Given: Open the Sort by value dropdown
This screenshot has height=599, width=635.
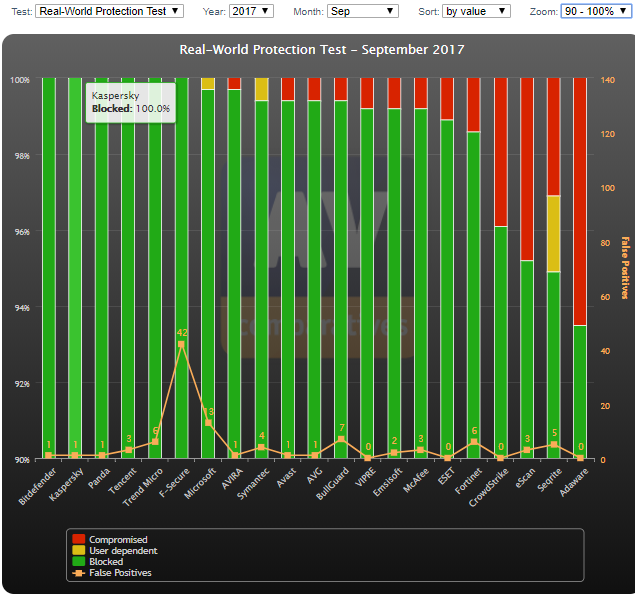Looking at the screenshot, I should click(x=476, y=11).
